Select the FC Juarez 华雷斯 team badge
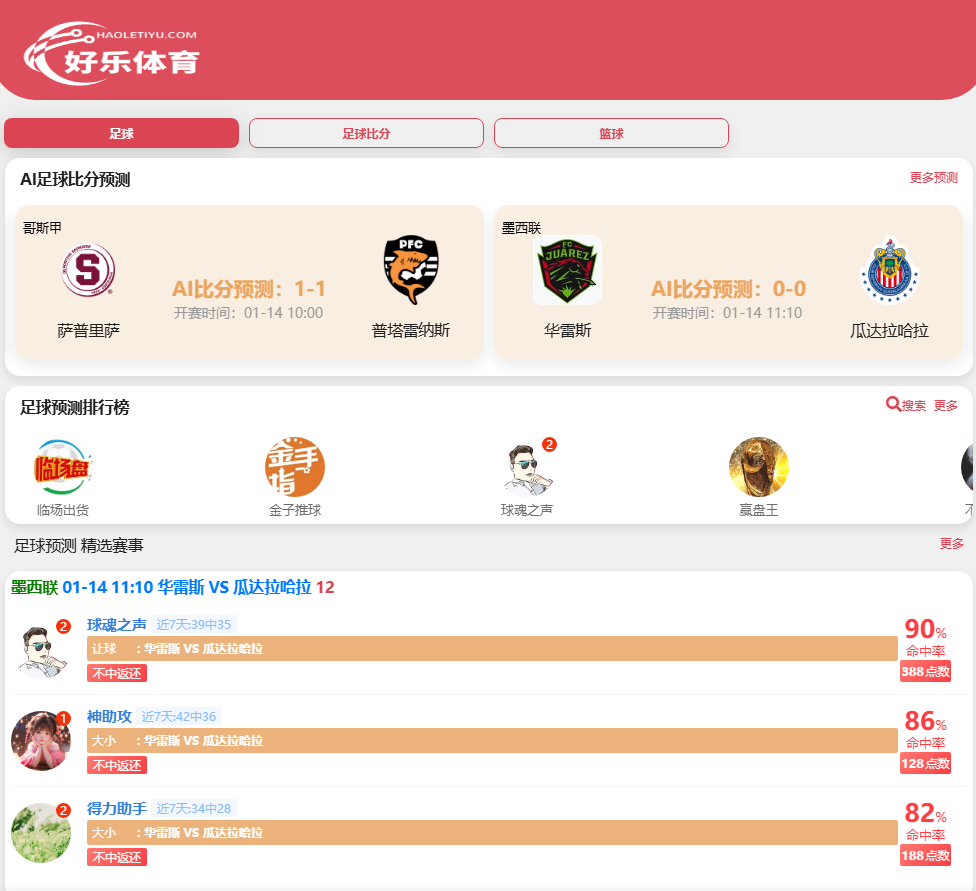The width and height of the screenshot is (976, 891). pos(567,270)
